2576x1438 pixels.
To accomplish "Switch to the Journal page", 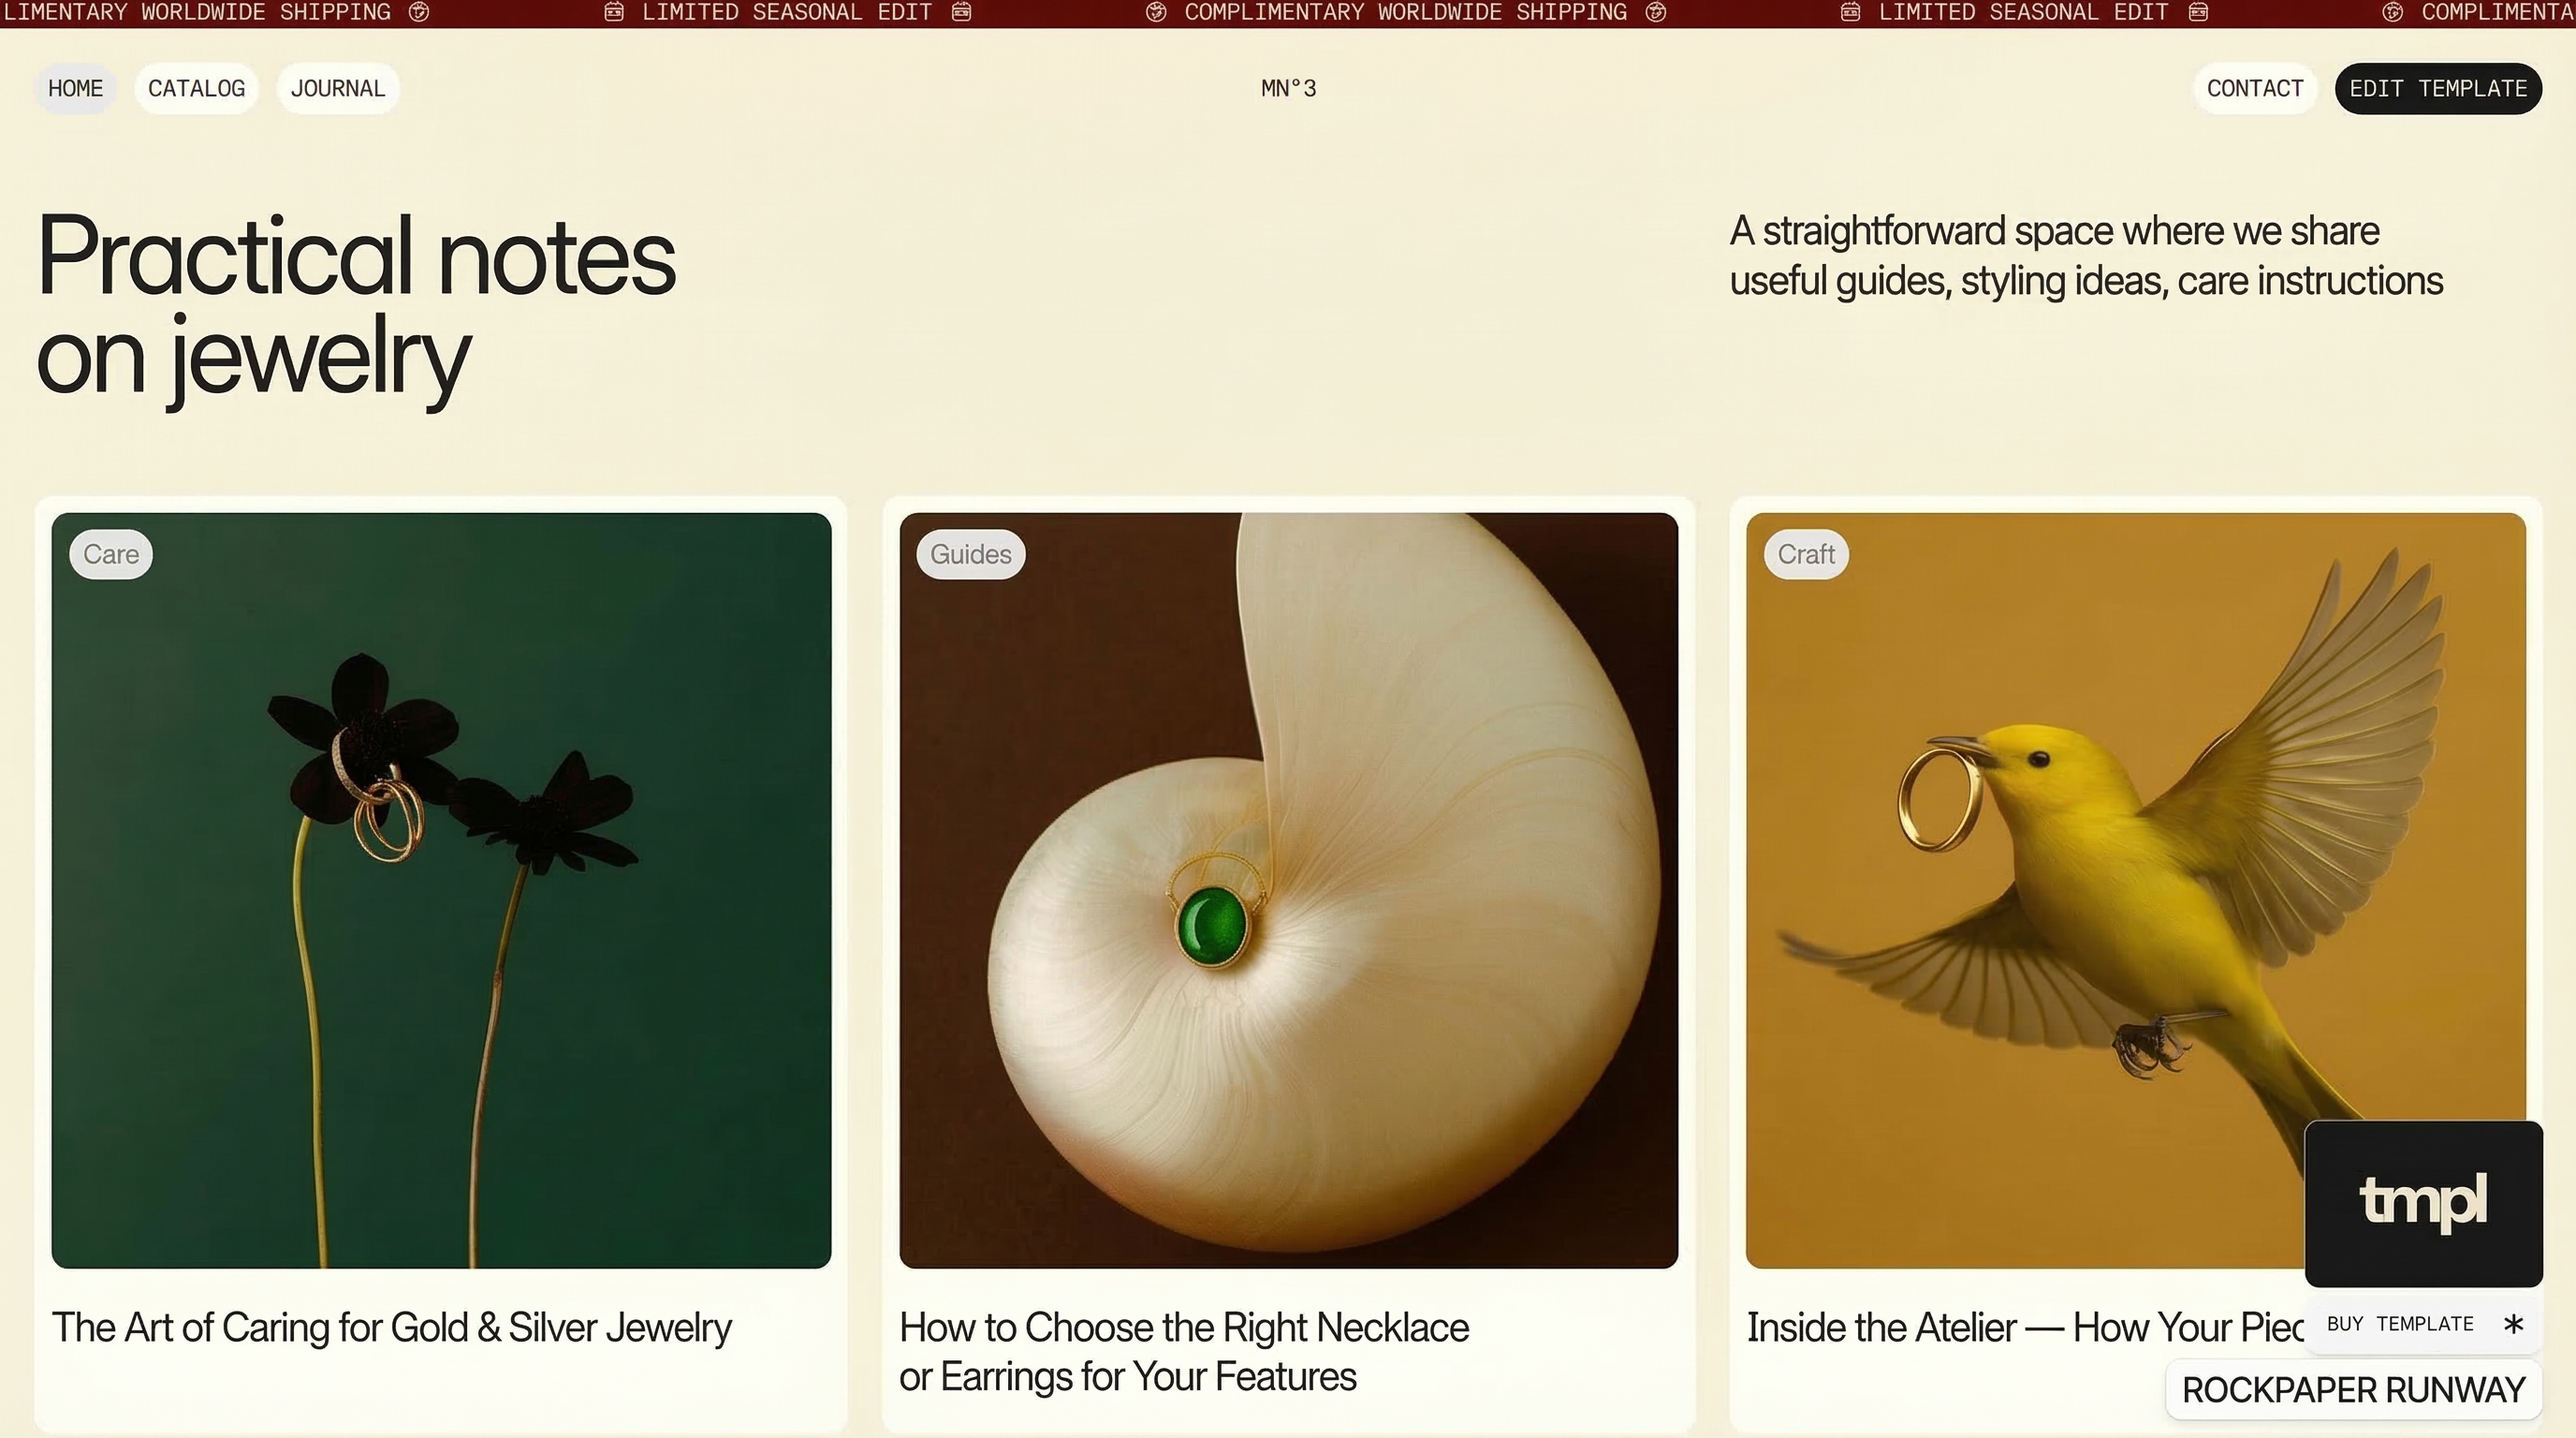I will 337,88.
